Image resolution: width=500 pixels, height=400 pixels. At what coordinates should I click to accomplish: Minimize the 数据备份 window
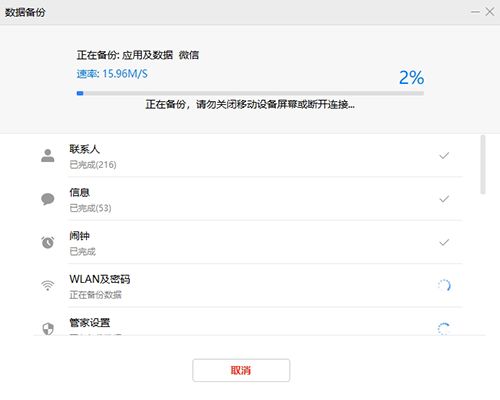475,12
